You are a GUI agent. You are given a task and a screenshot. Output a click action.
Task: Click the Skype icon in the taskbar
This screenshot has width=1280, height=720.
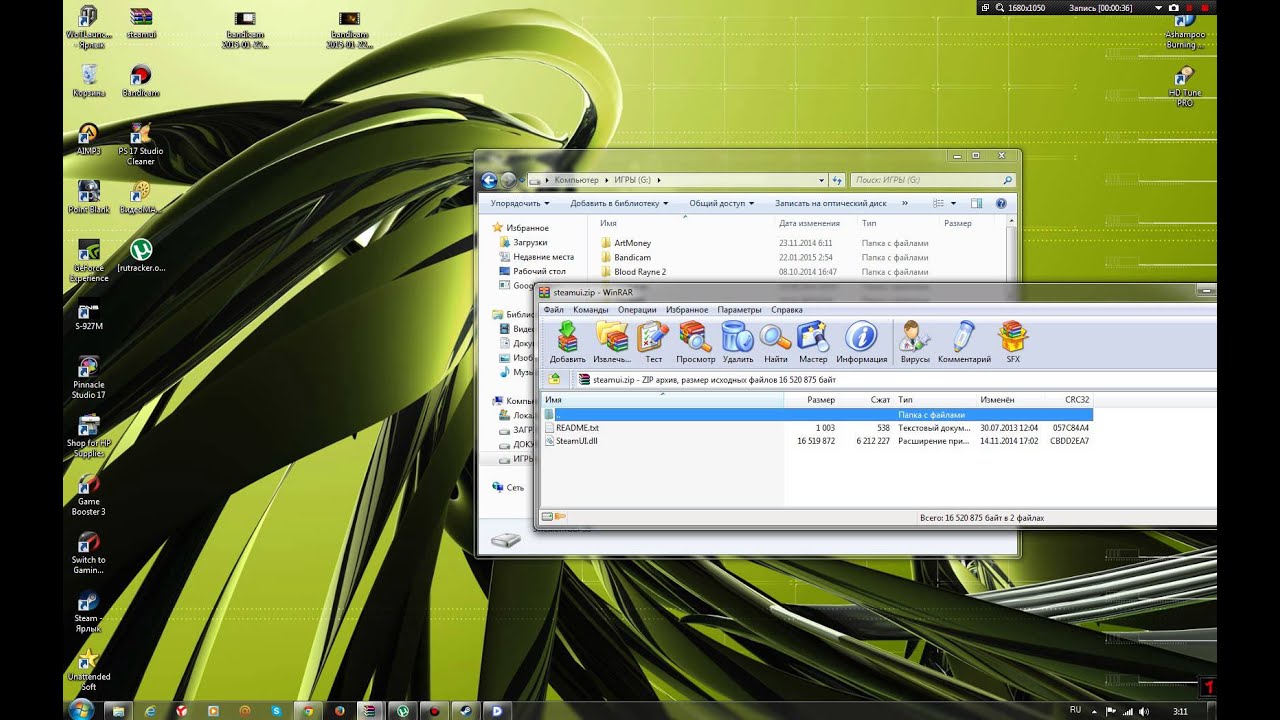276,710
